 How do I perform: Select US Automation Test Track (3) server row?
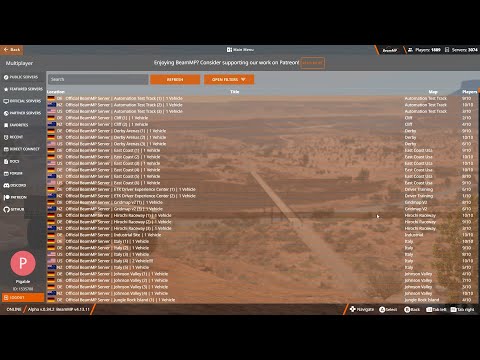(262, 111)
